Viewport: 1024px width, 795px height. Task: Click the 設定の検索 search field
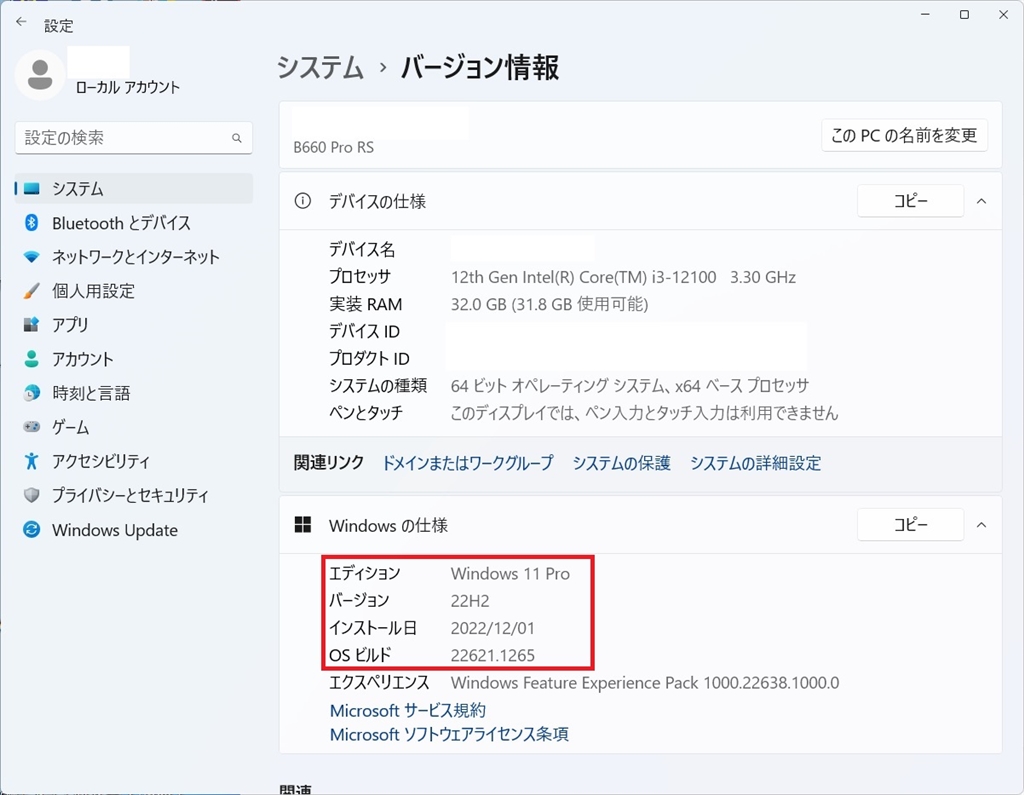click(x=134, y=138)
